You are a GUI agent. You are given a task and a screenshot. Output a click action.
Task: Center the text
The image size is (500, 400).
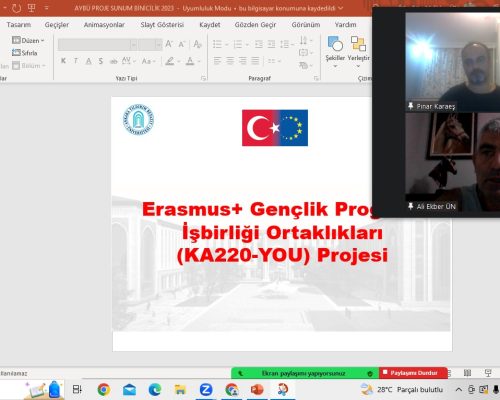pos(230,61)
